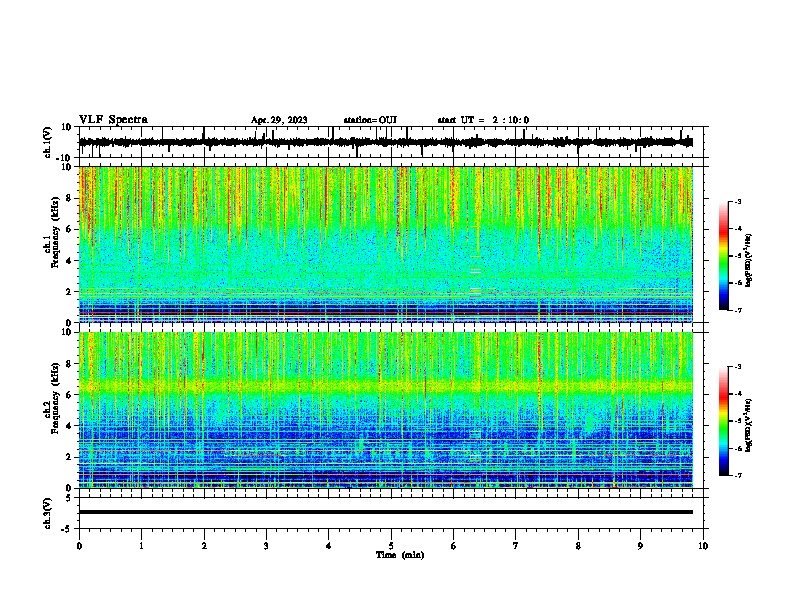Viewport: 792px width, 612px height.
Task: Click the time axis tick label "3"
Action: tap(266, 546)
